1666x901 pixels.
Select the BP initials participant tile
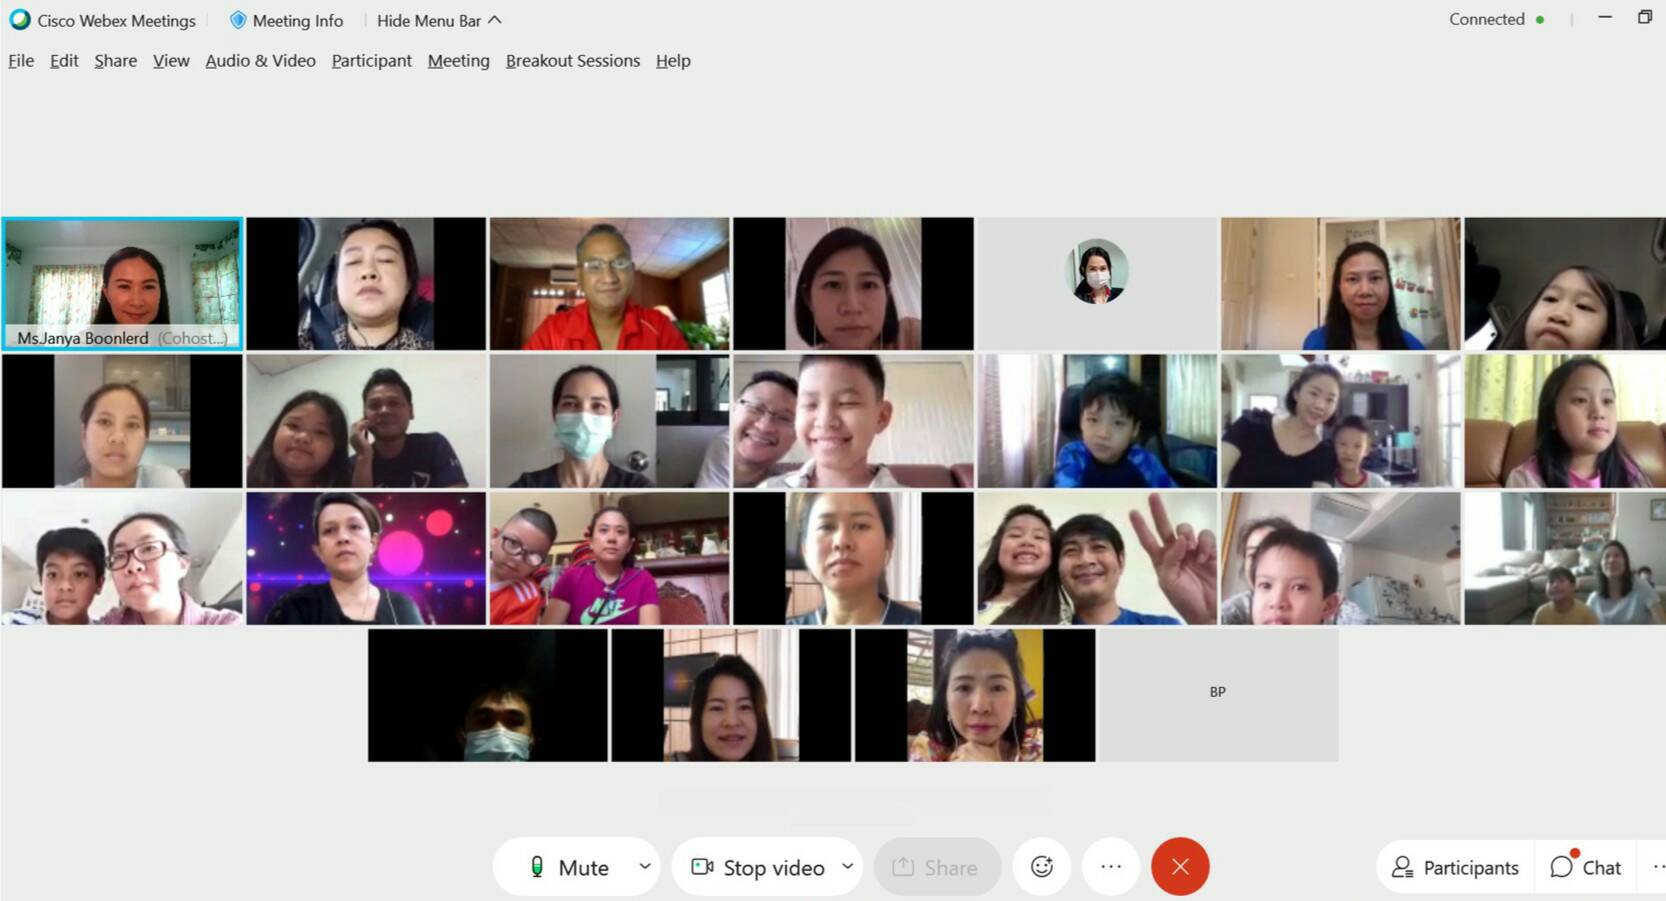[1218, 695]
